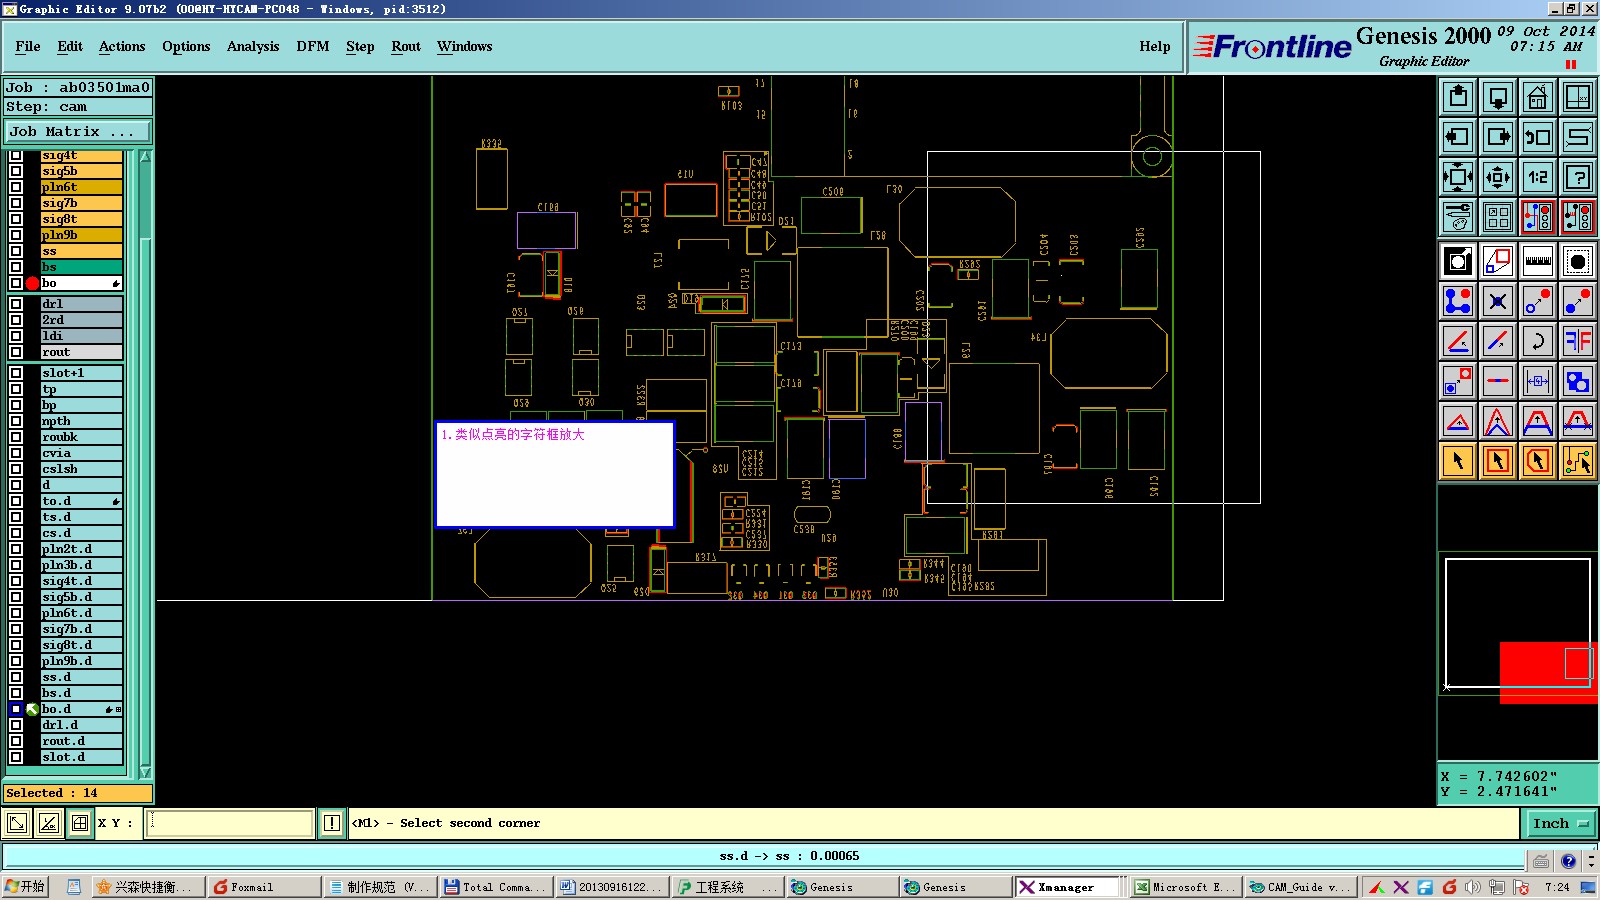Open the Rout menu

(406, 46)
